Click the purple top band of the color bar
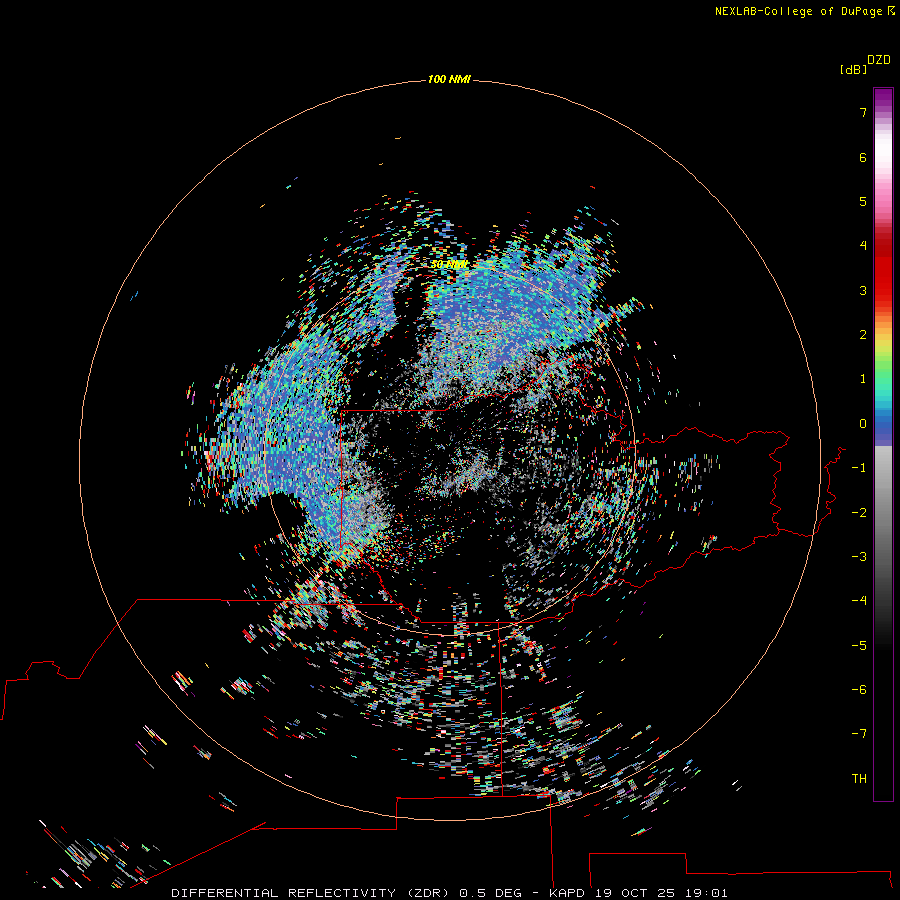Image resolution: width=900 pixels, height=900 pixels. (883, 98)
